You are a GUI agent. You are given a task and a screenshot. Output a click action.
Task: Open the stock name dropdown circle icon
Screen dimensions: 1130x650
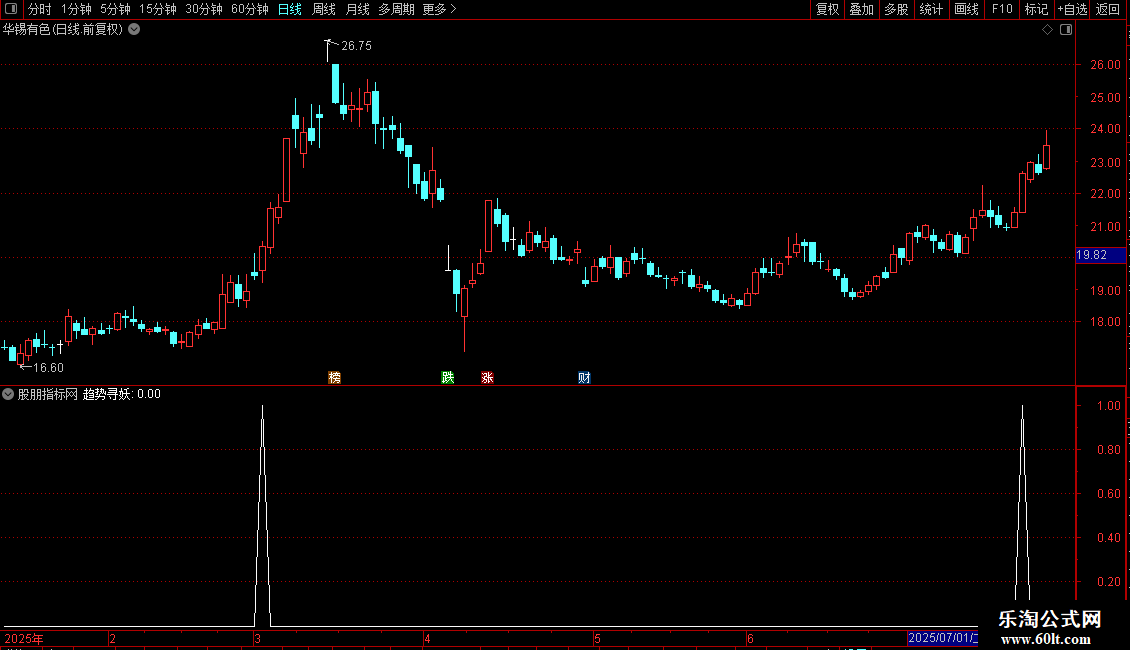click(134, 29)
